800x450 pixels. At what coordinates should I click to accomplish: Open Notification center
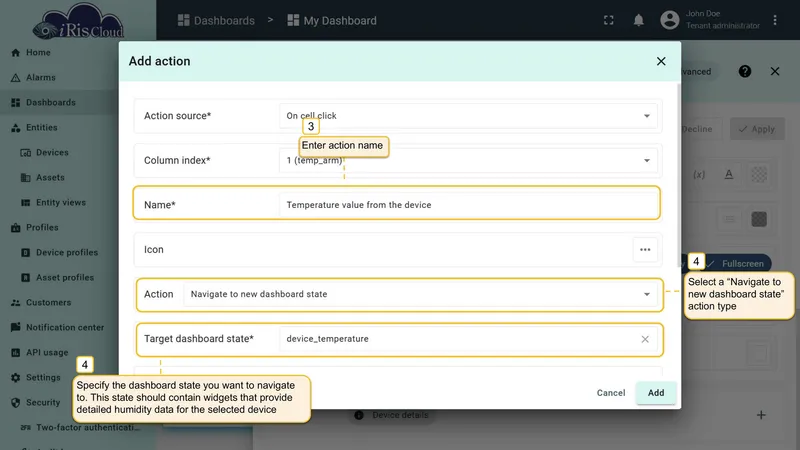pyautogui.click(x=65, y=328)
